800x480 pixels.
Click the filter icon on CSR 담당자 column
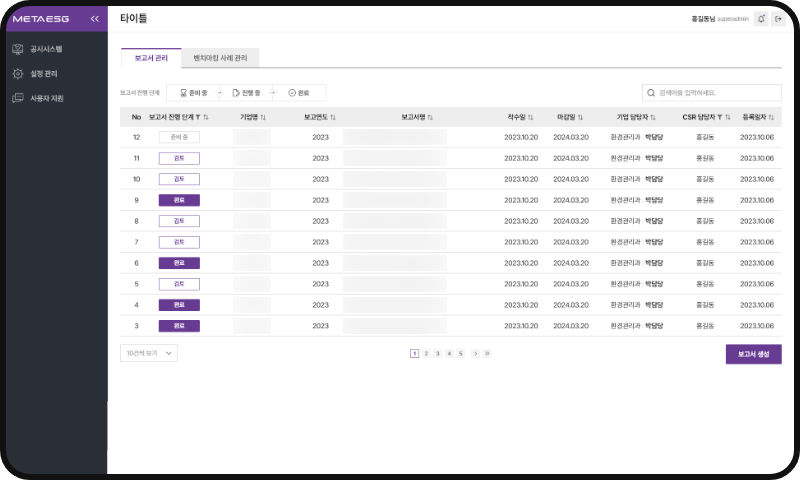[719, 117]
